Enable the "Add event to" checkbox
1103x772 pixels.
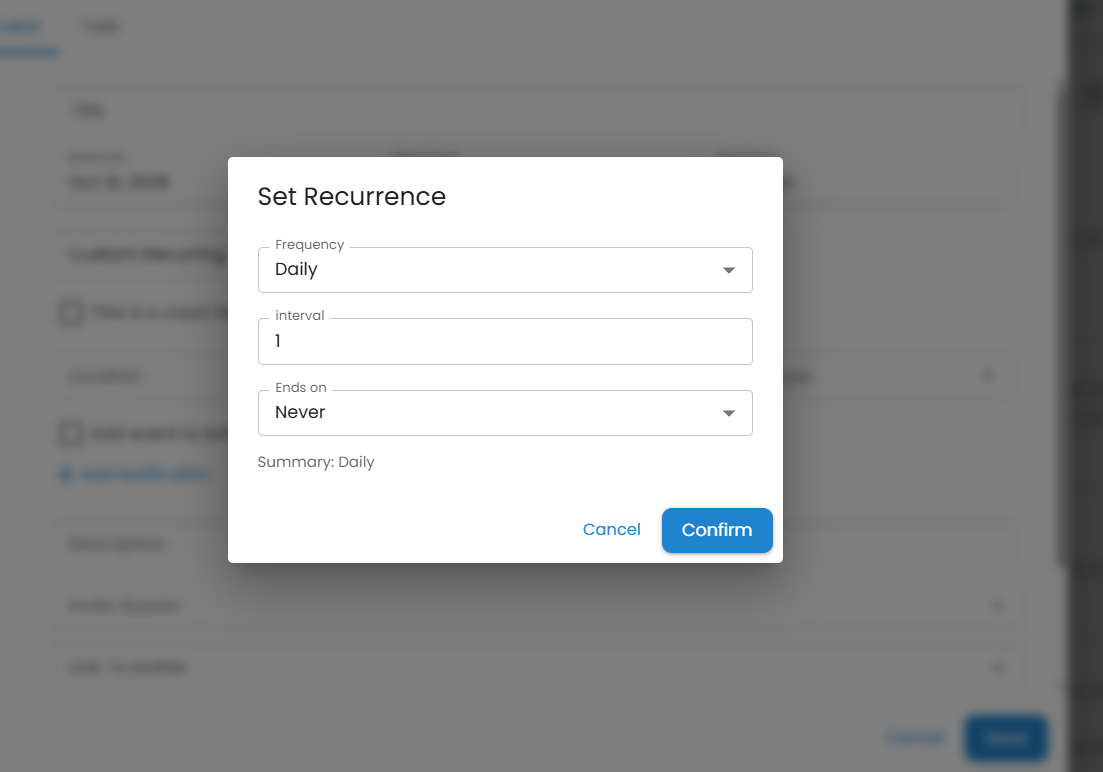point(71,434)
